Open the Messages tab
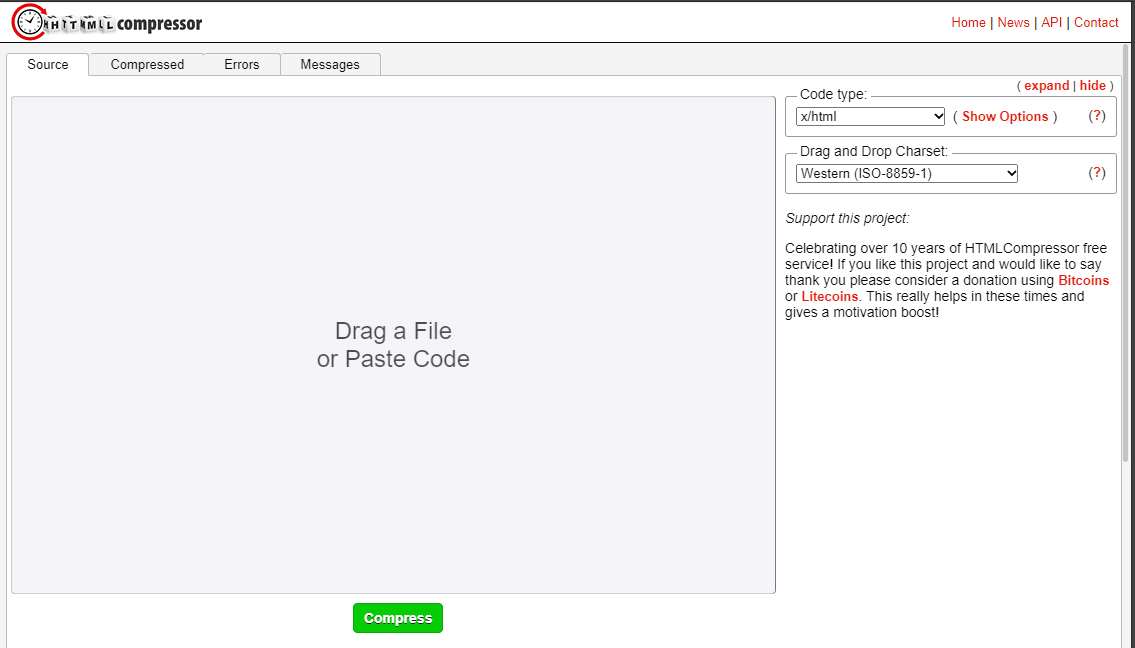This screenshot has width=1135, height=648. point(330,64)
